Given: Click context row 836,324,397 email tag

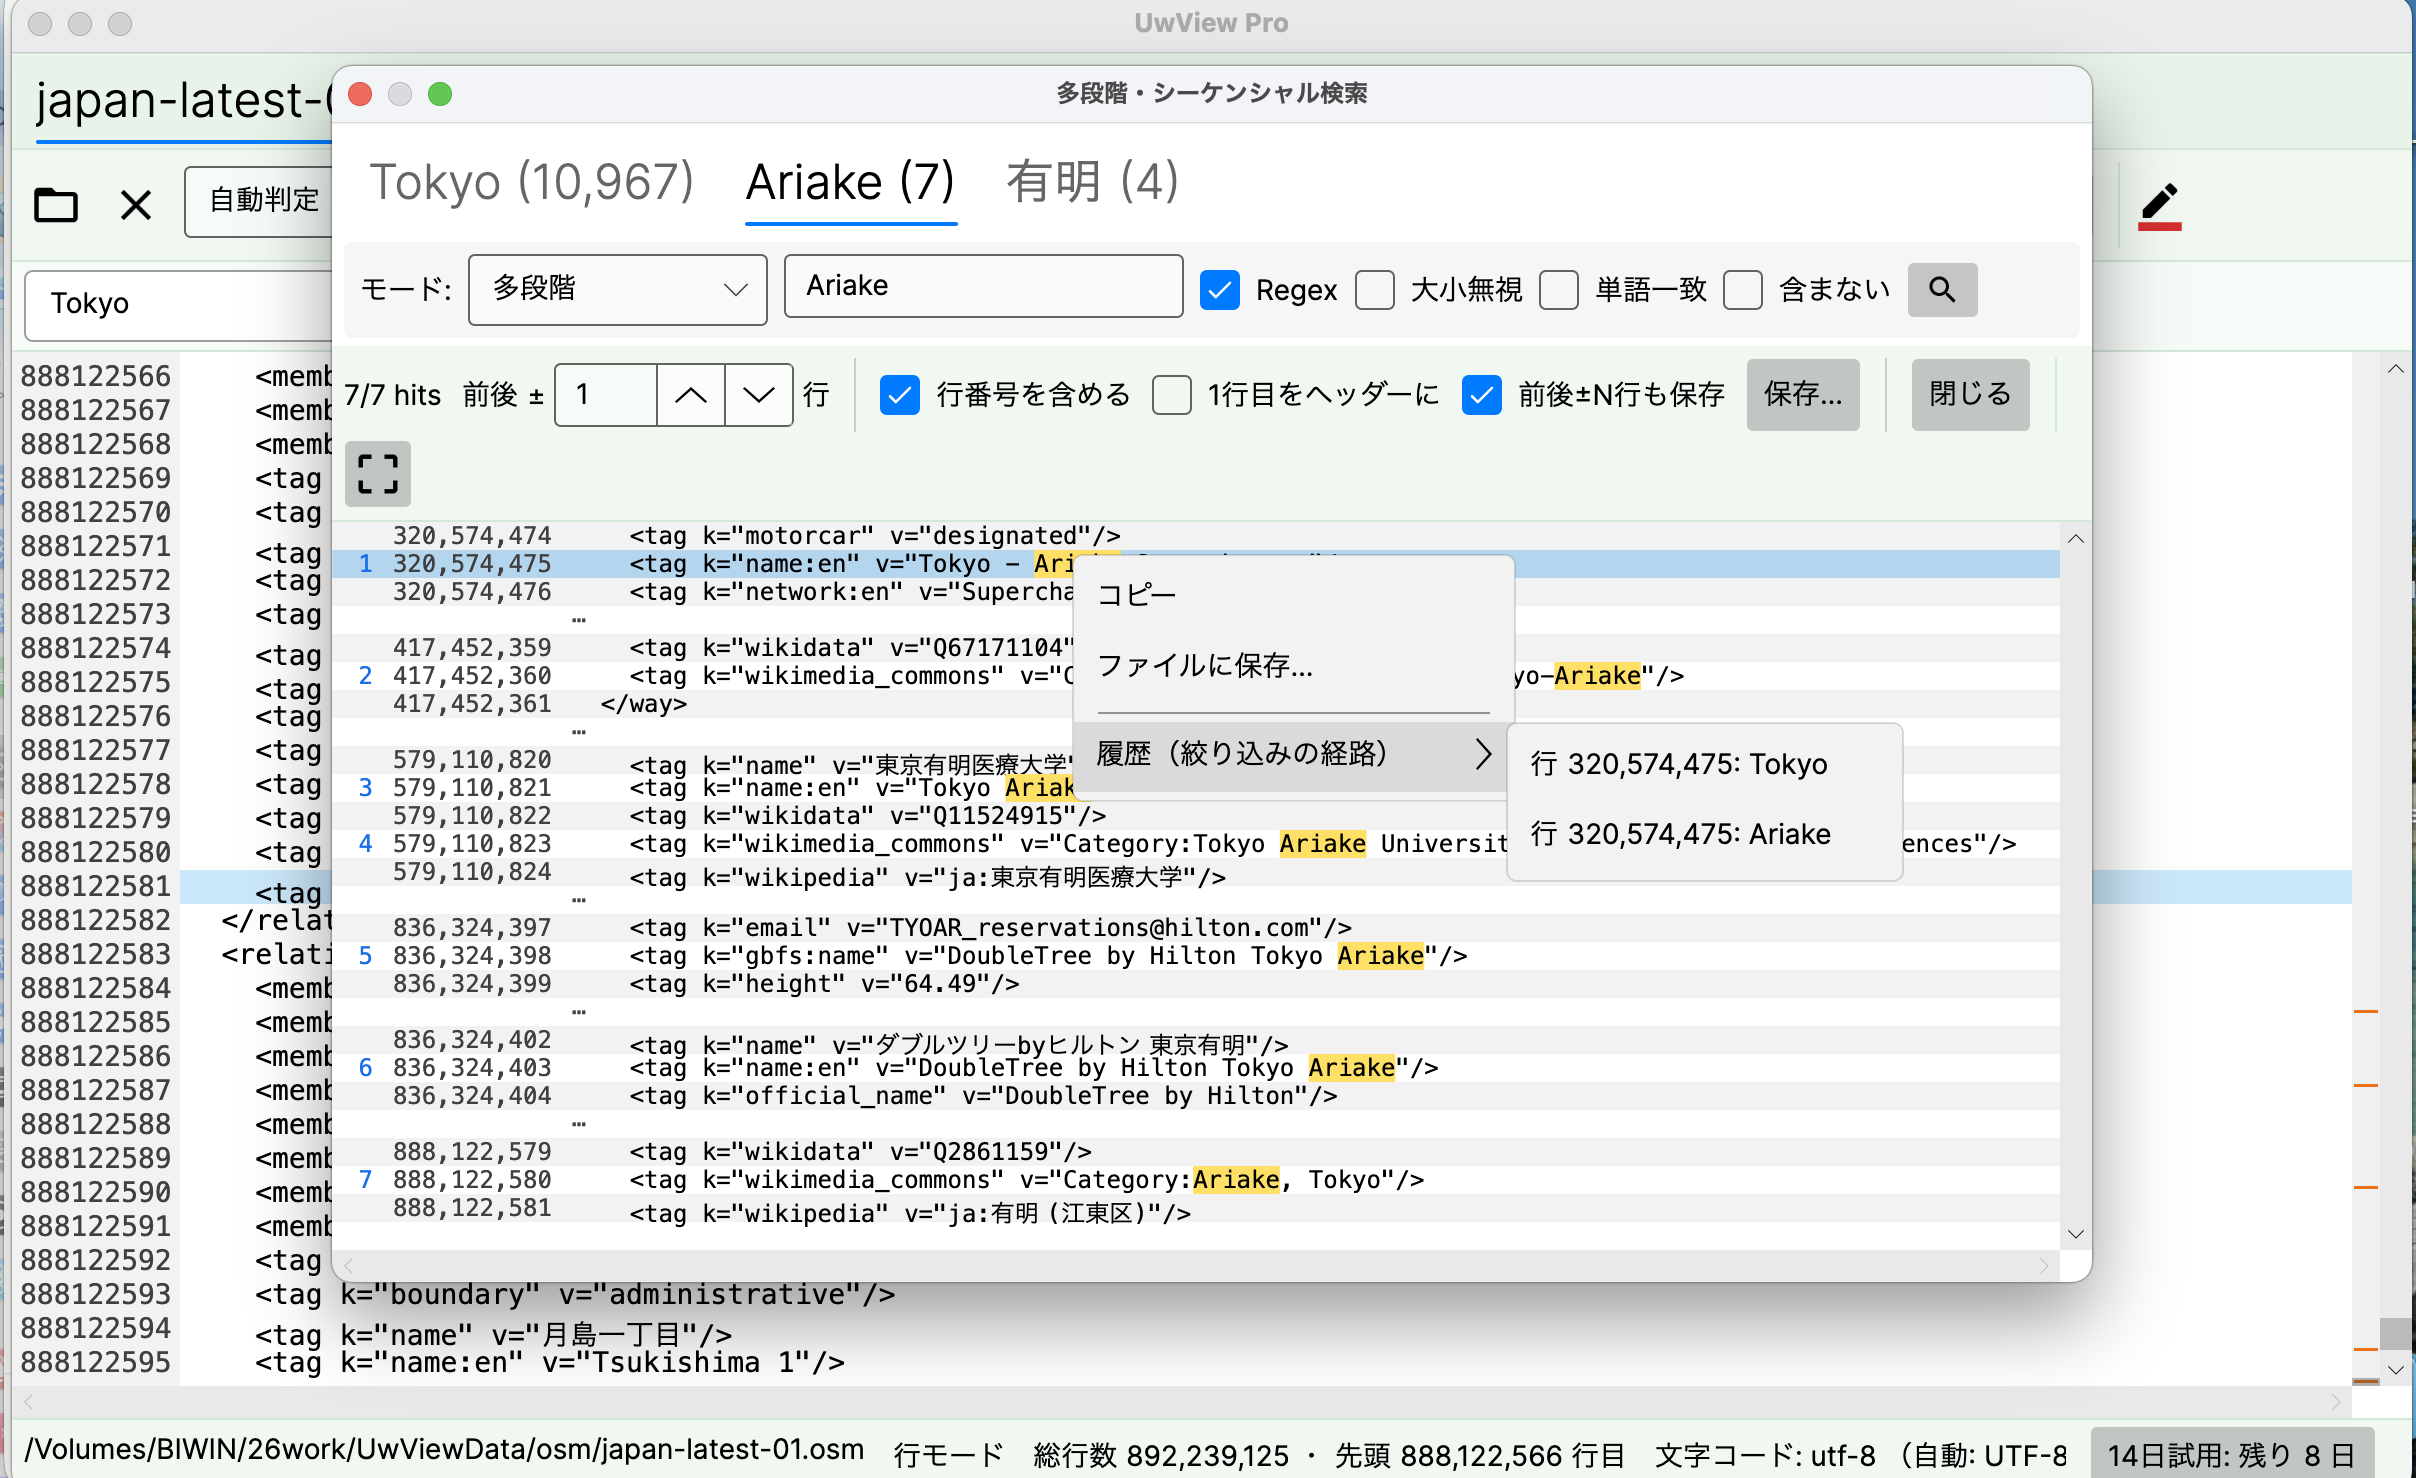Looking at the screenshot, I should coord(1196,928).
